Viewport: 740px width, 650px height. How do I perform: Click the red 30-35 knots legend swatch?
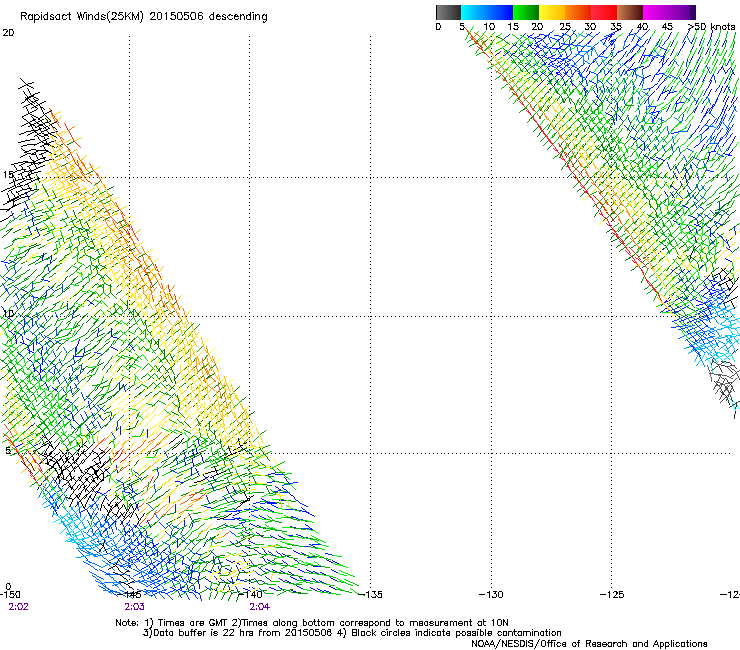pyautogui.click(x=604, y=12)
